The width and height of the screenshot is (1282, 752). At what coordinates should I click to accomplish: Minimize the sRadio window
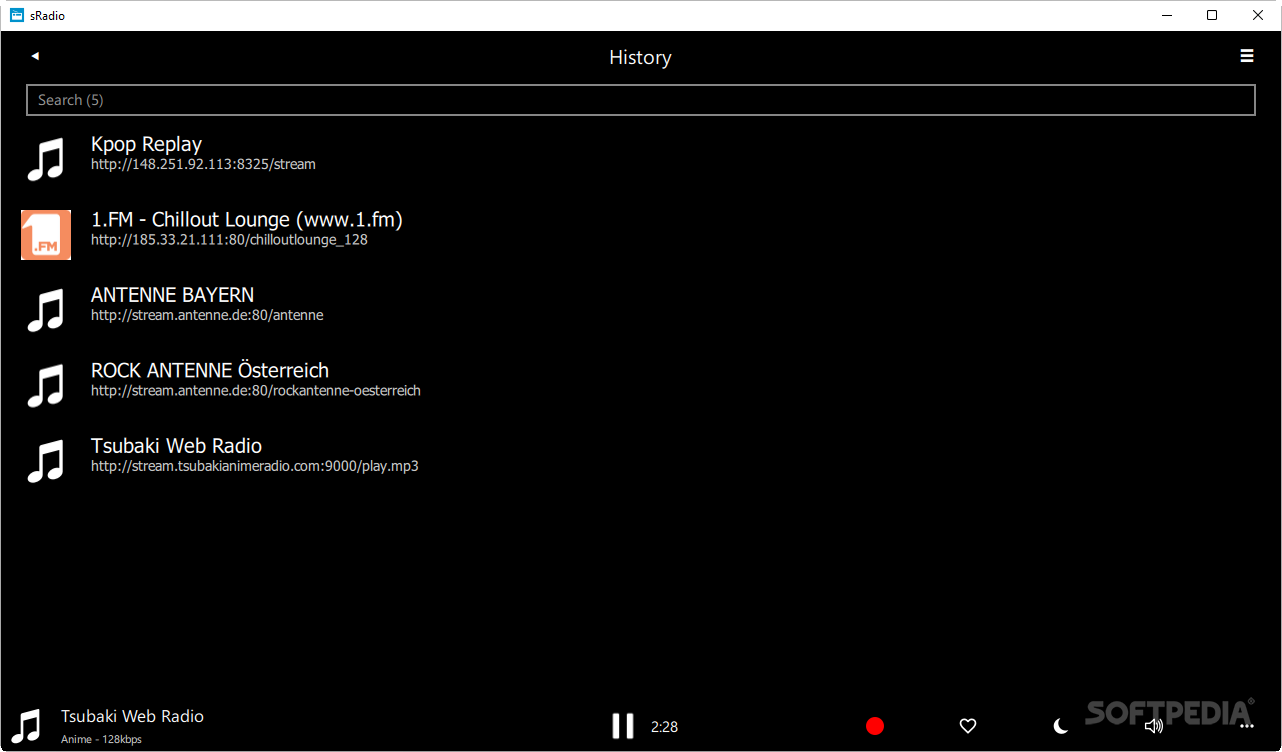click(x=1166, y=15)
